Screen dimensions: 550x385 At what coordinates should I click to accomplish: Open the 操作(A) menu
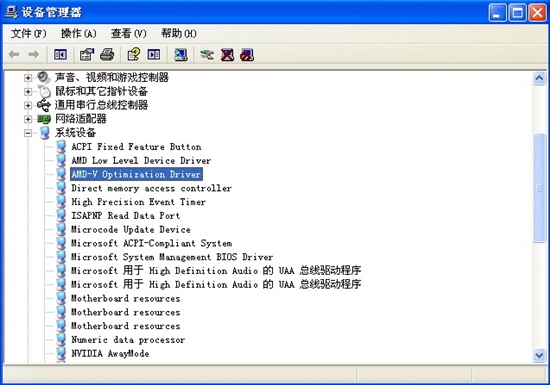(79, 34)
